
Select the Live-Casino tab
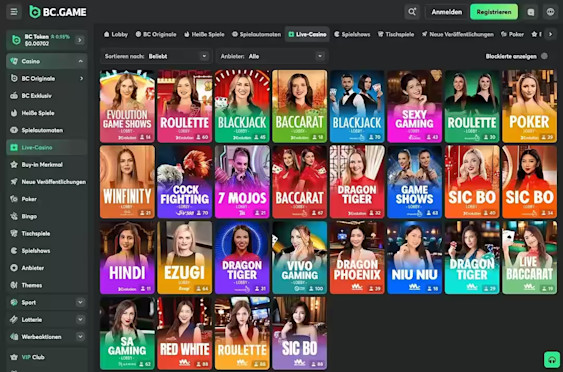307,34
